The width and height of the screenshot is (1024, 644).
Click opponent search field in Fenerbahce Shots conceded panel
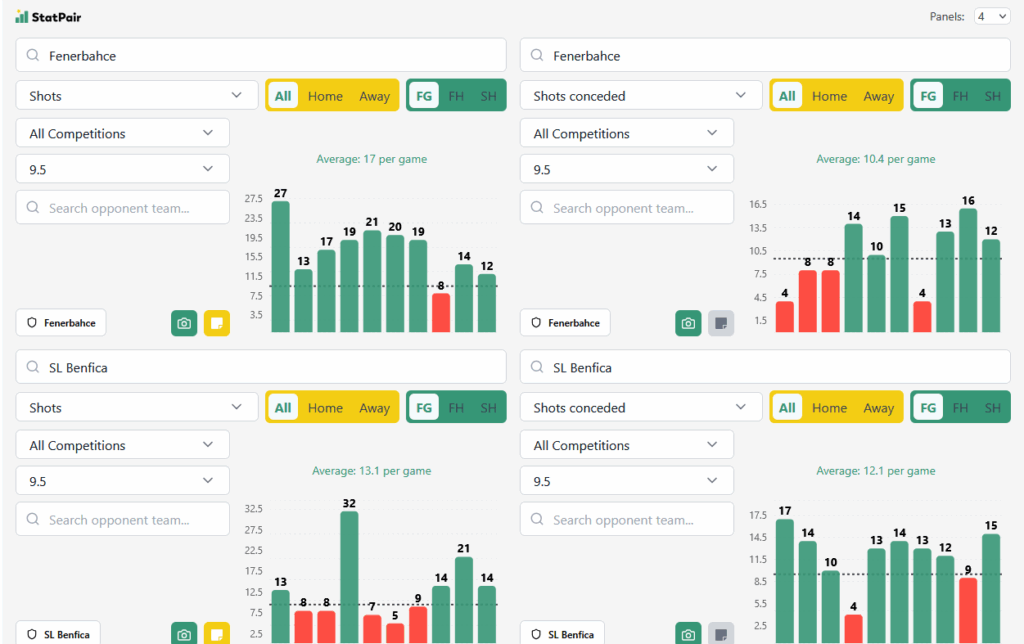click(626, 208)
